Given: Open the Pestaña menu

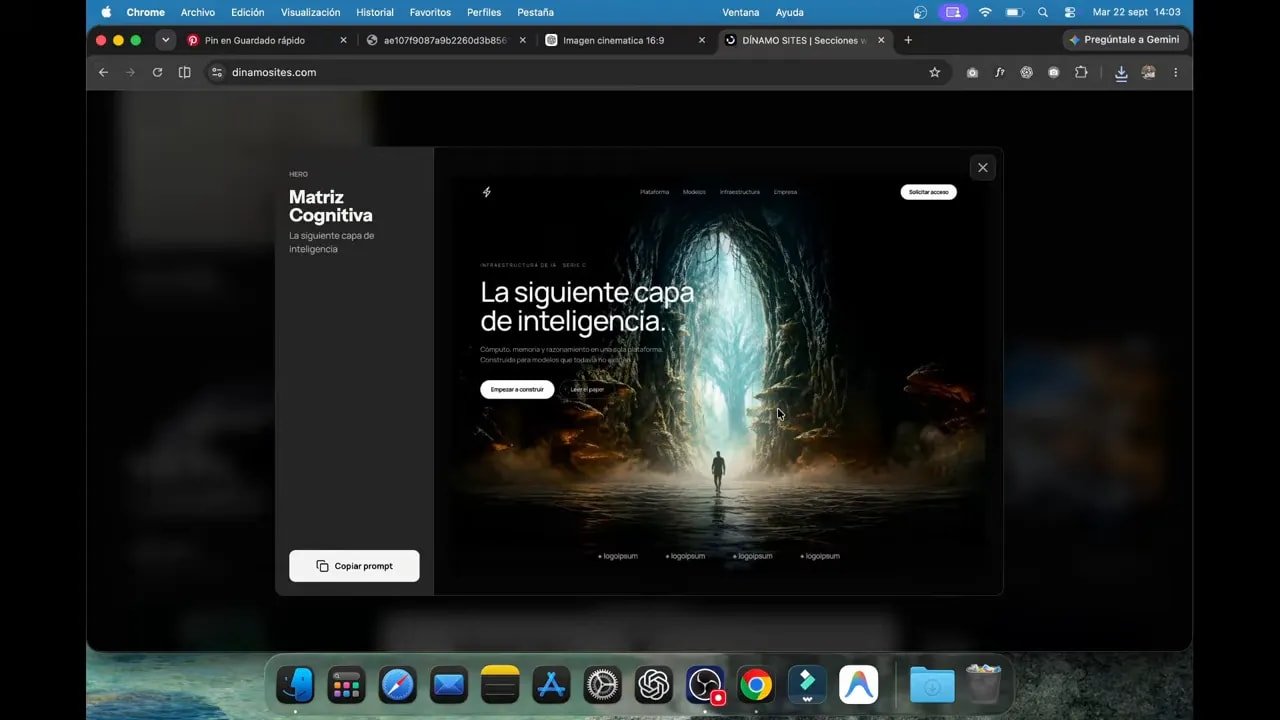Looking at the screenshot, I should point(535,12).
